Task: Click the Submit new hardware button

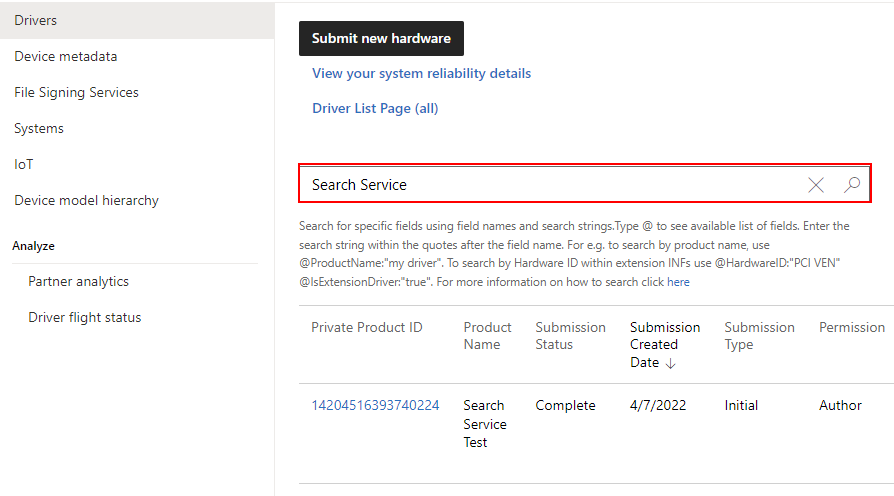Action: 381,38
